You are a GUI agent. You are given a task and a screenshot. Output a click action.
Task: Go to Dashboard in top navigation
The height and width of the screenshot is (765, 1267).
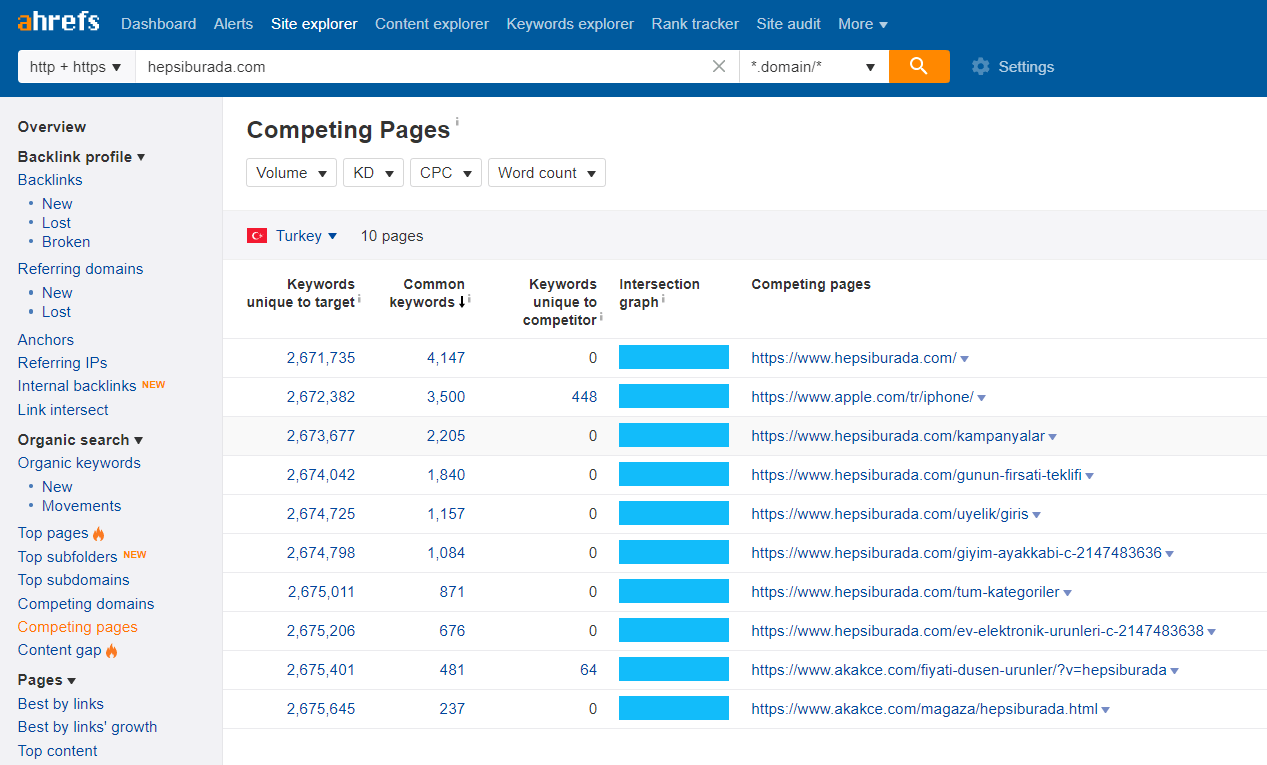(158, 24)
